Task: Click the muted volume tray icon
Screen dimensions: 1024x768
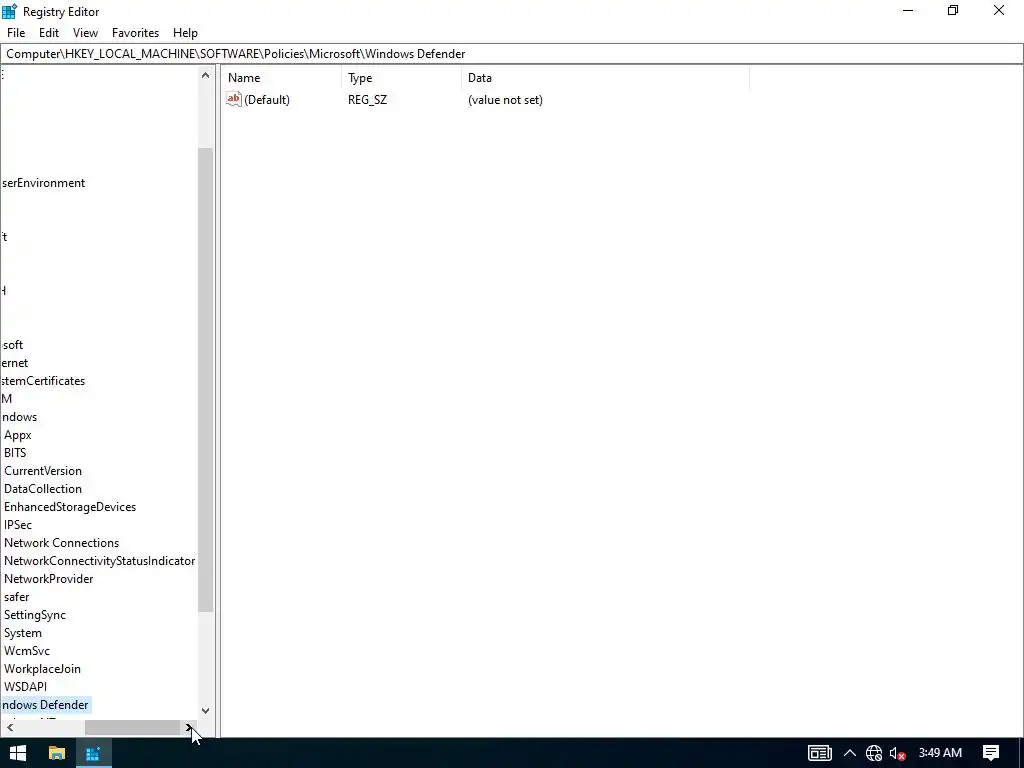Action: (x=897, y=753)
